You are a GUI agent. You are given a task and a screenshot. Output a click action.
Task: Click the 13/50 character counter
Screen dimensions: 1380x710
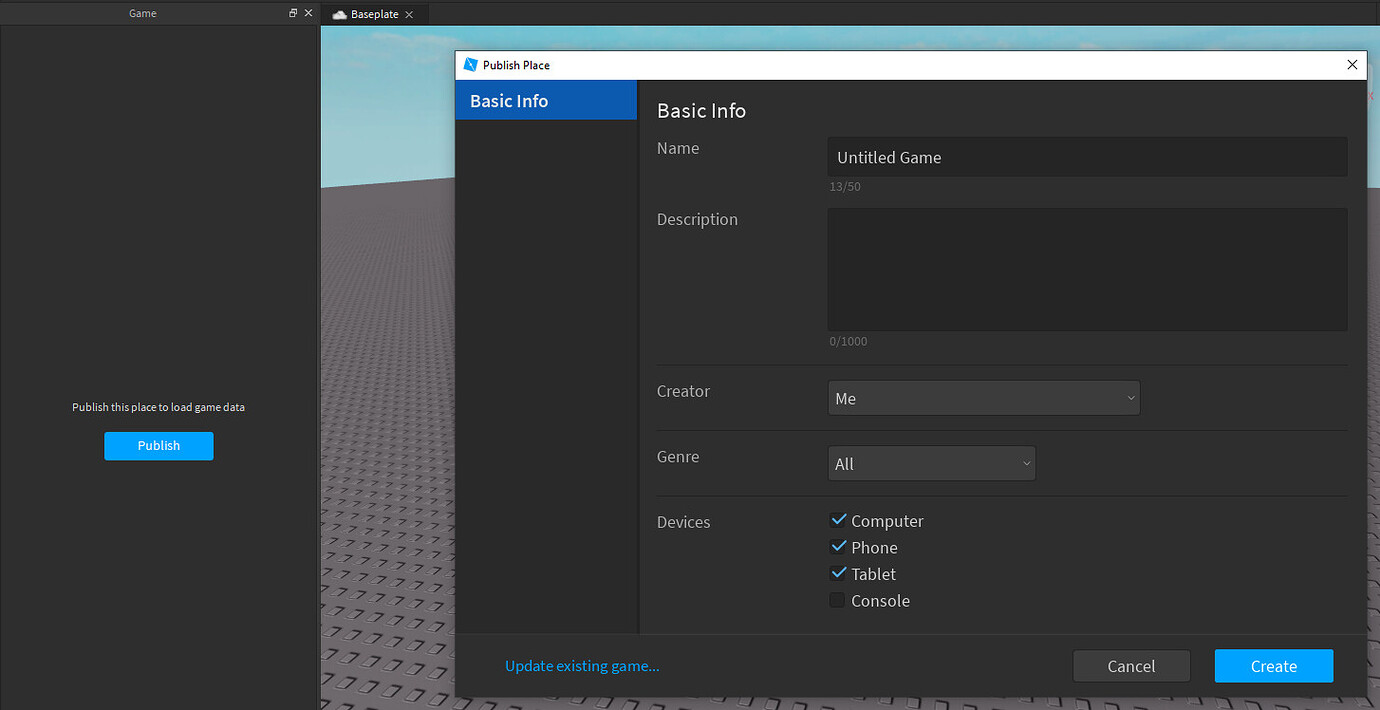tap(845, 187)
